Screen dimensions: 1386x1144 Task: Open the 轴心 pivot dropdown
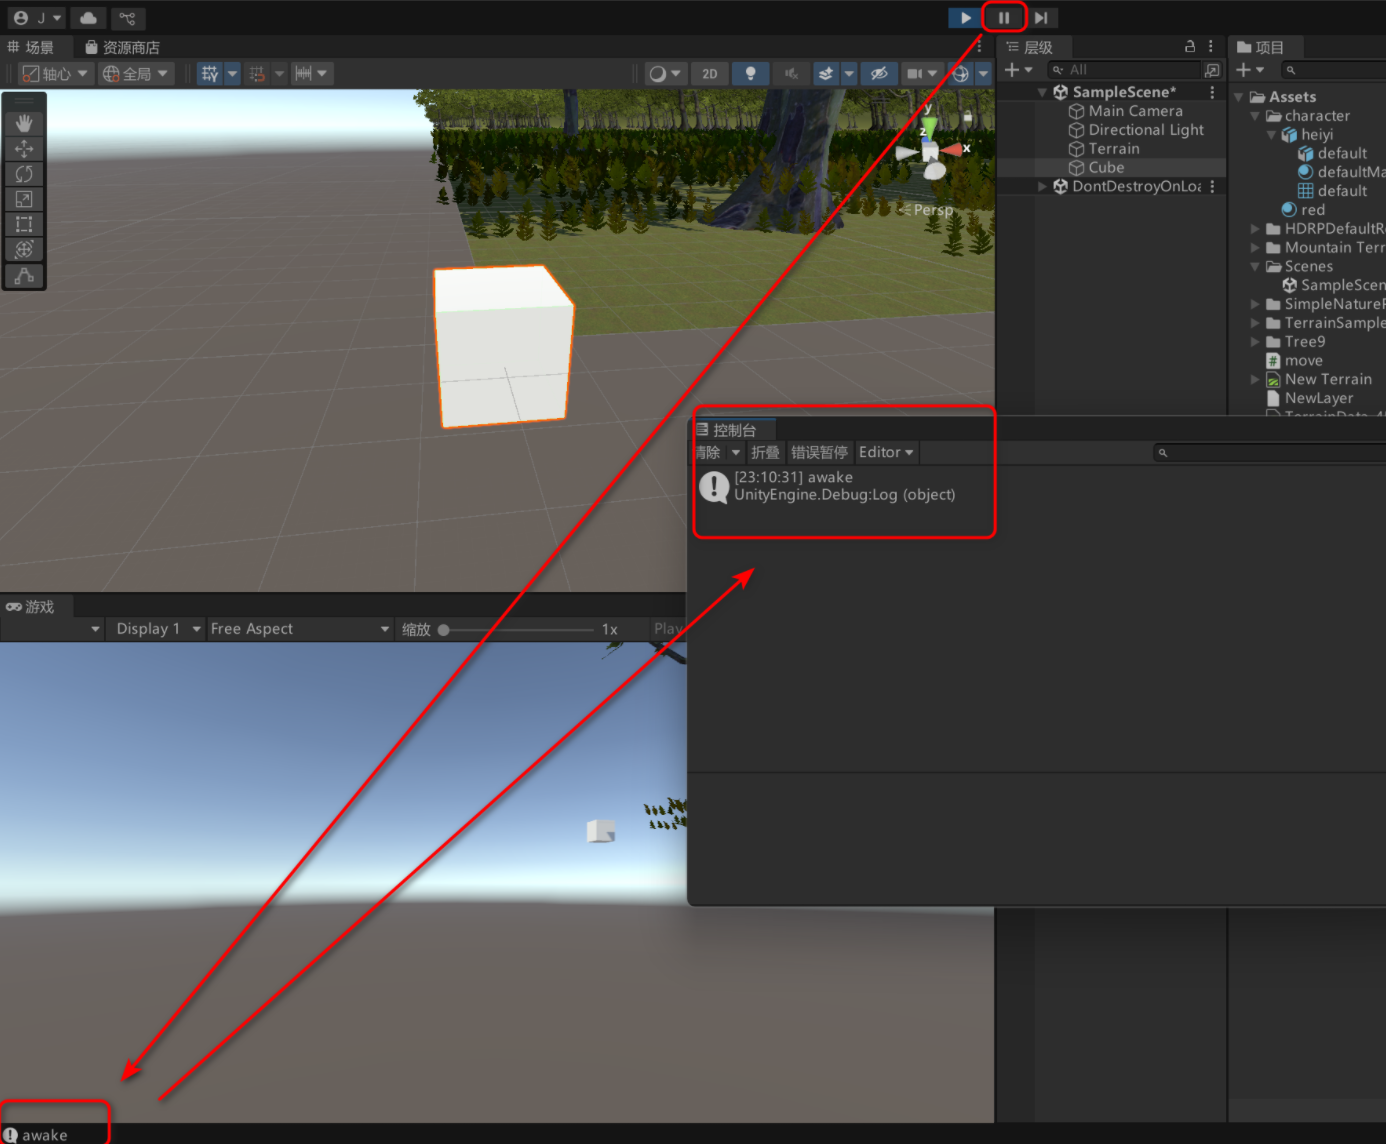[x=55, y=73]
